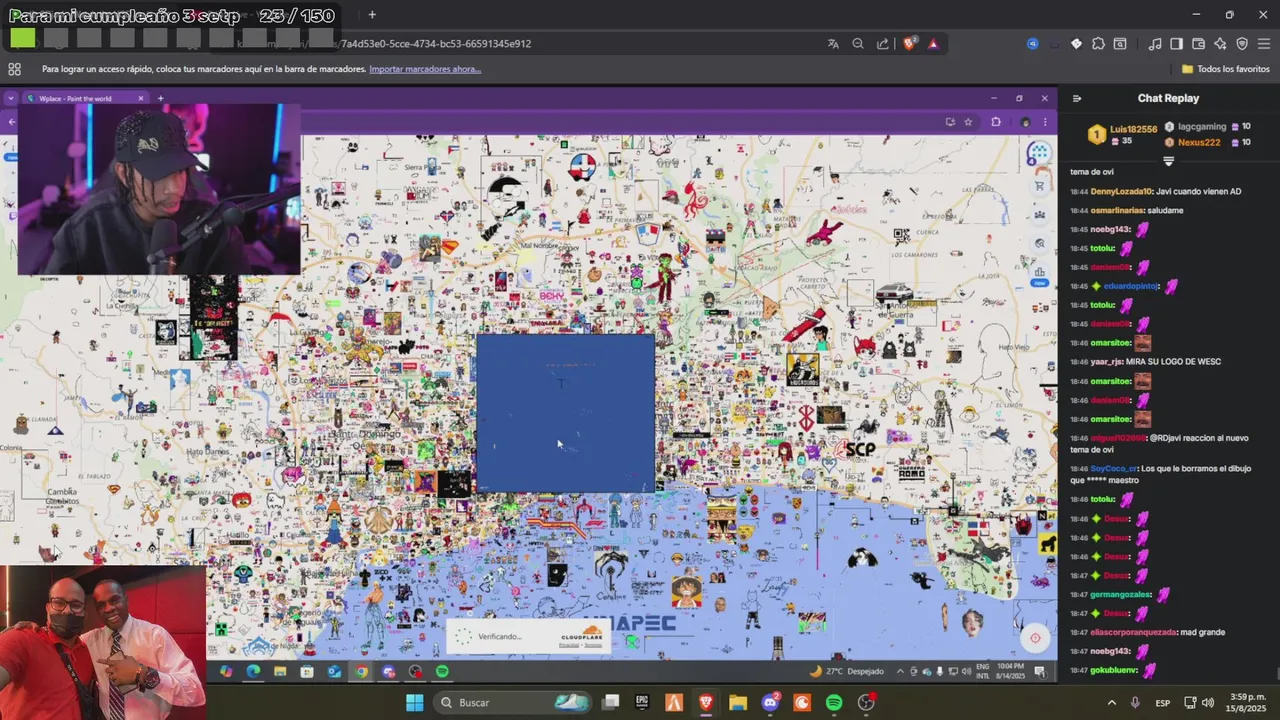Click the large blue rectangle on the map
Screen dimensions: 1280x720
click(x=565, y=413)
